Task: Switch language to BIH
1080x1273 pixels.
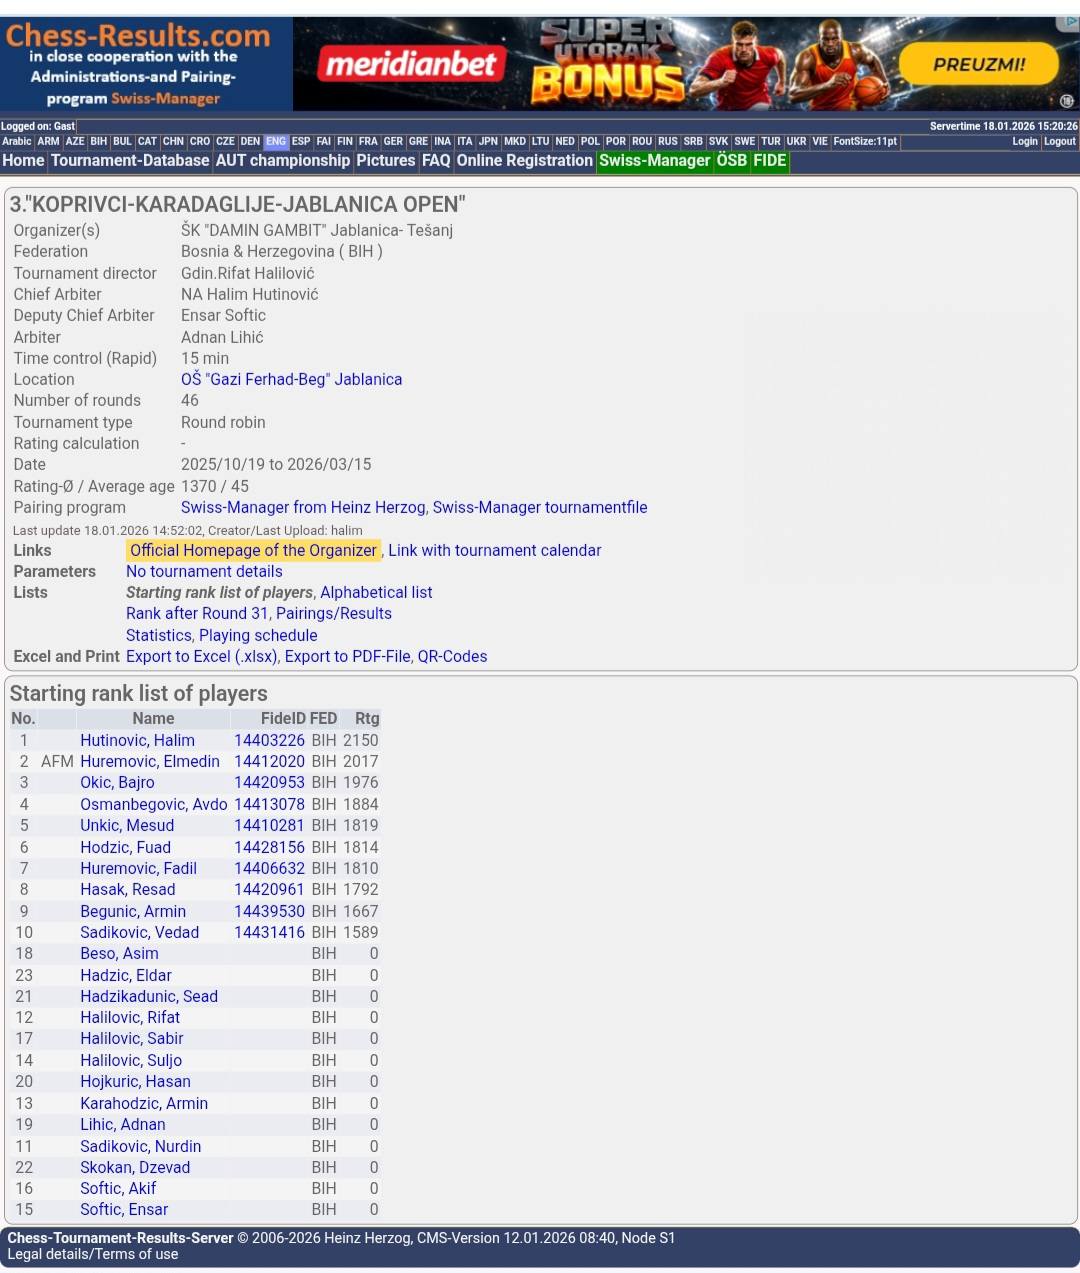Action: [98, 142]
